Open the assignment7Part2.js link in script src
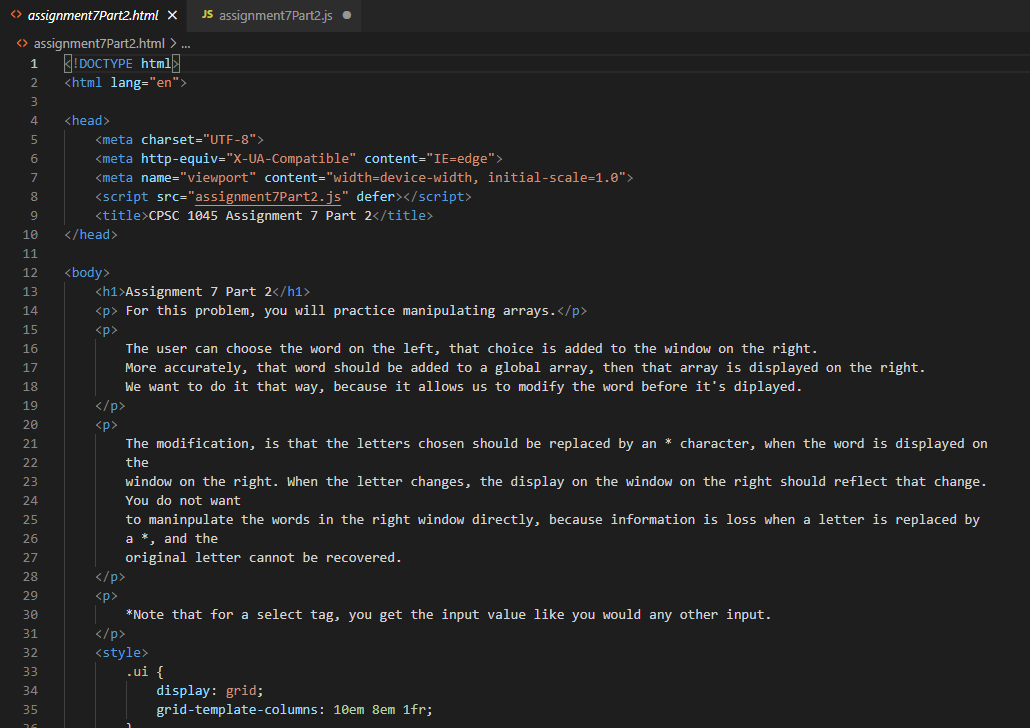Viewport: 1030px width, 728px height. click(x=268, y=196)
